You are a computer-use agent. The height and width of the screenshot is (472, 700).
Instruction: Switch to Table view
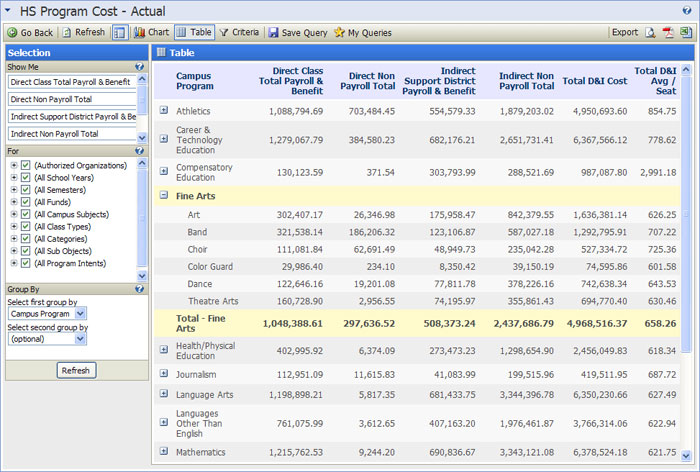coord(194,33)
